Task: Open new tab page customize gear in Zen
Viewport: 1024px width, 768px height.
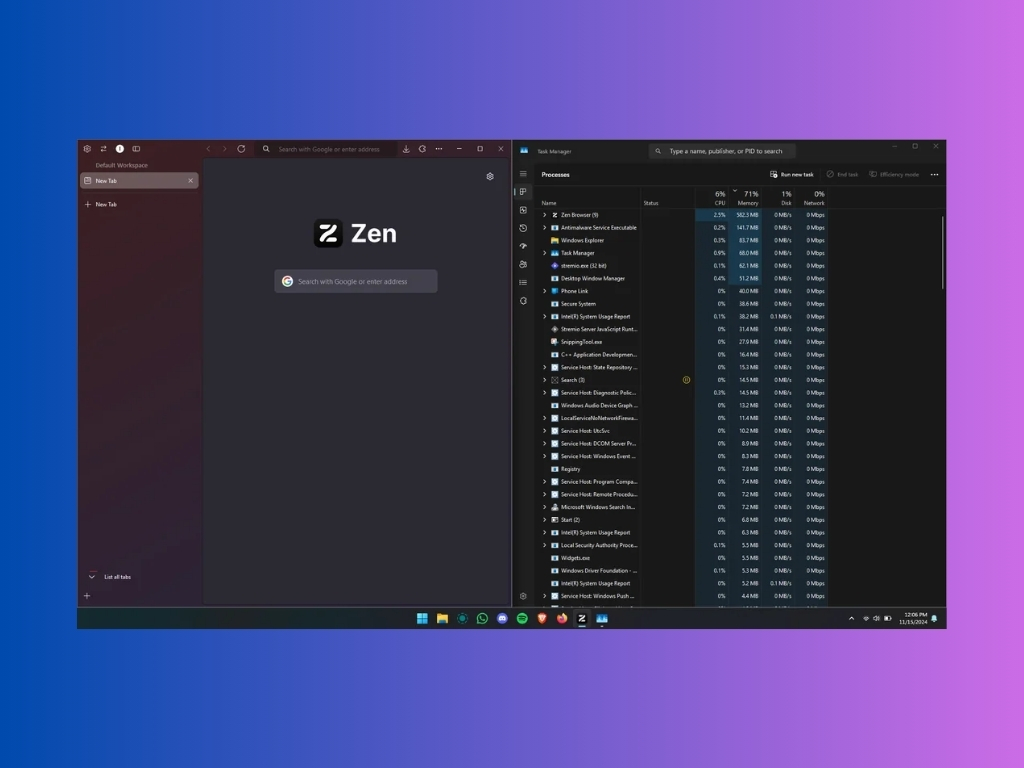Action: [490, 176]
